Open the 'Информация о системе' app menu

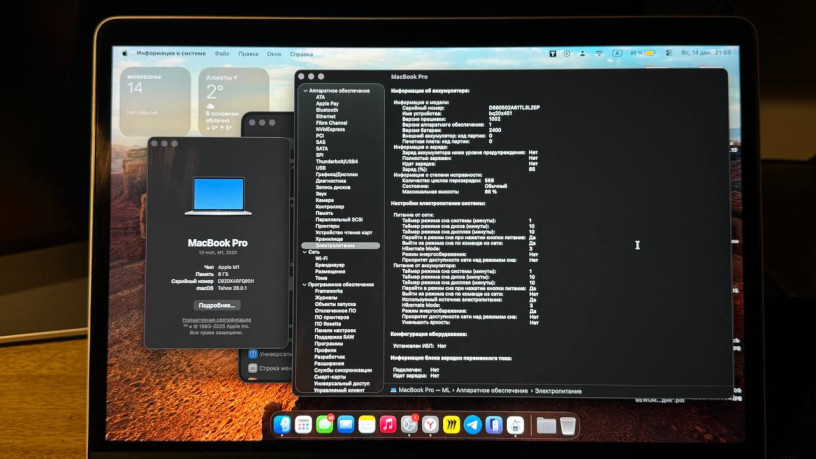171,53
